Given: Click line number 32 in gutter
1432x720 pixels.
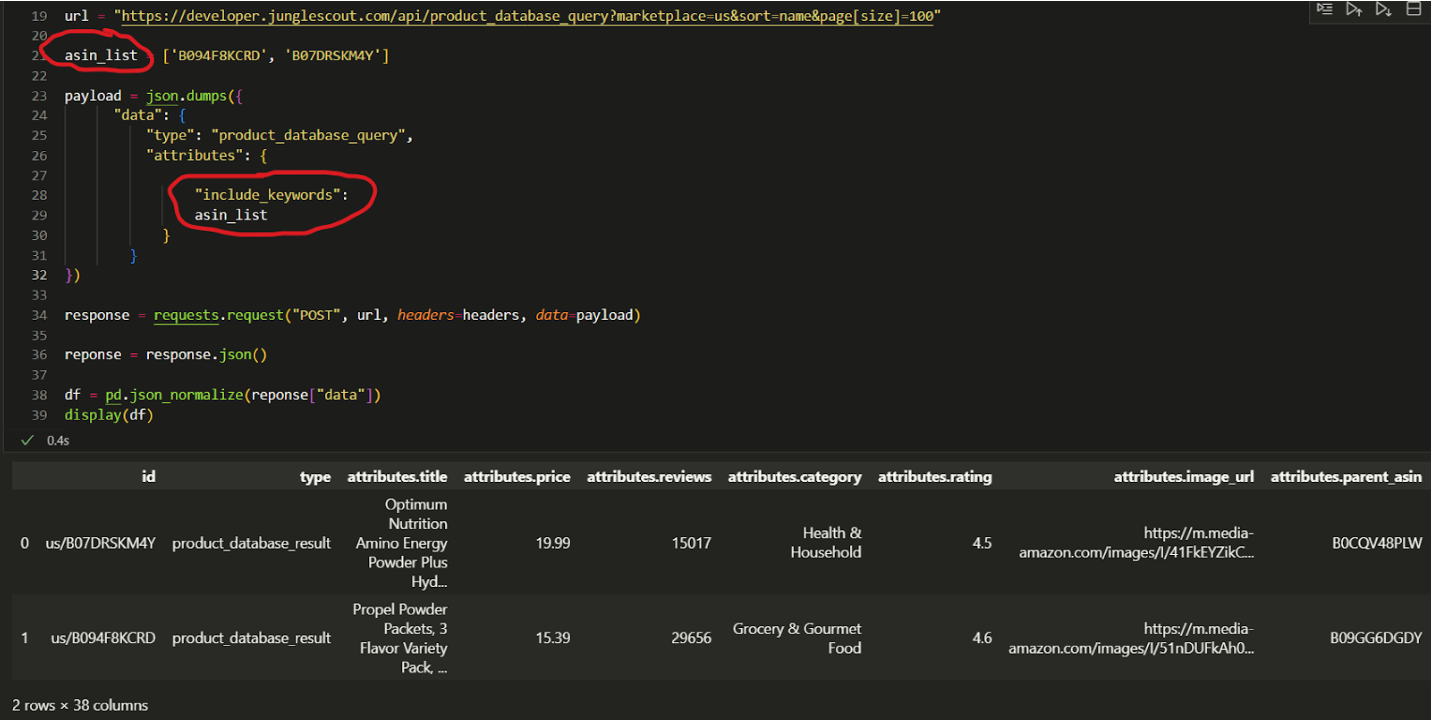Looking at the screenshot, I should point(40,275).
